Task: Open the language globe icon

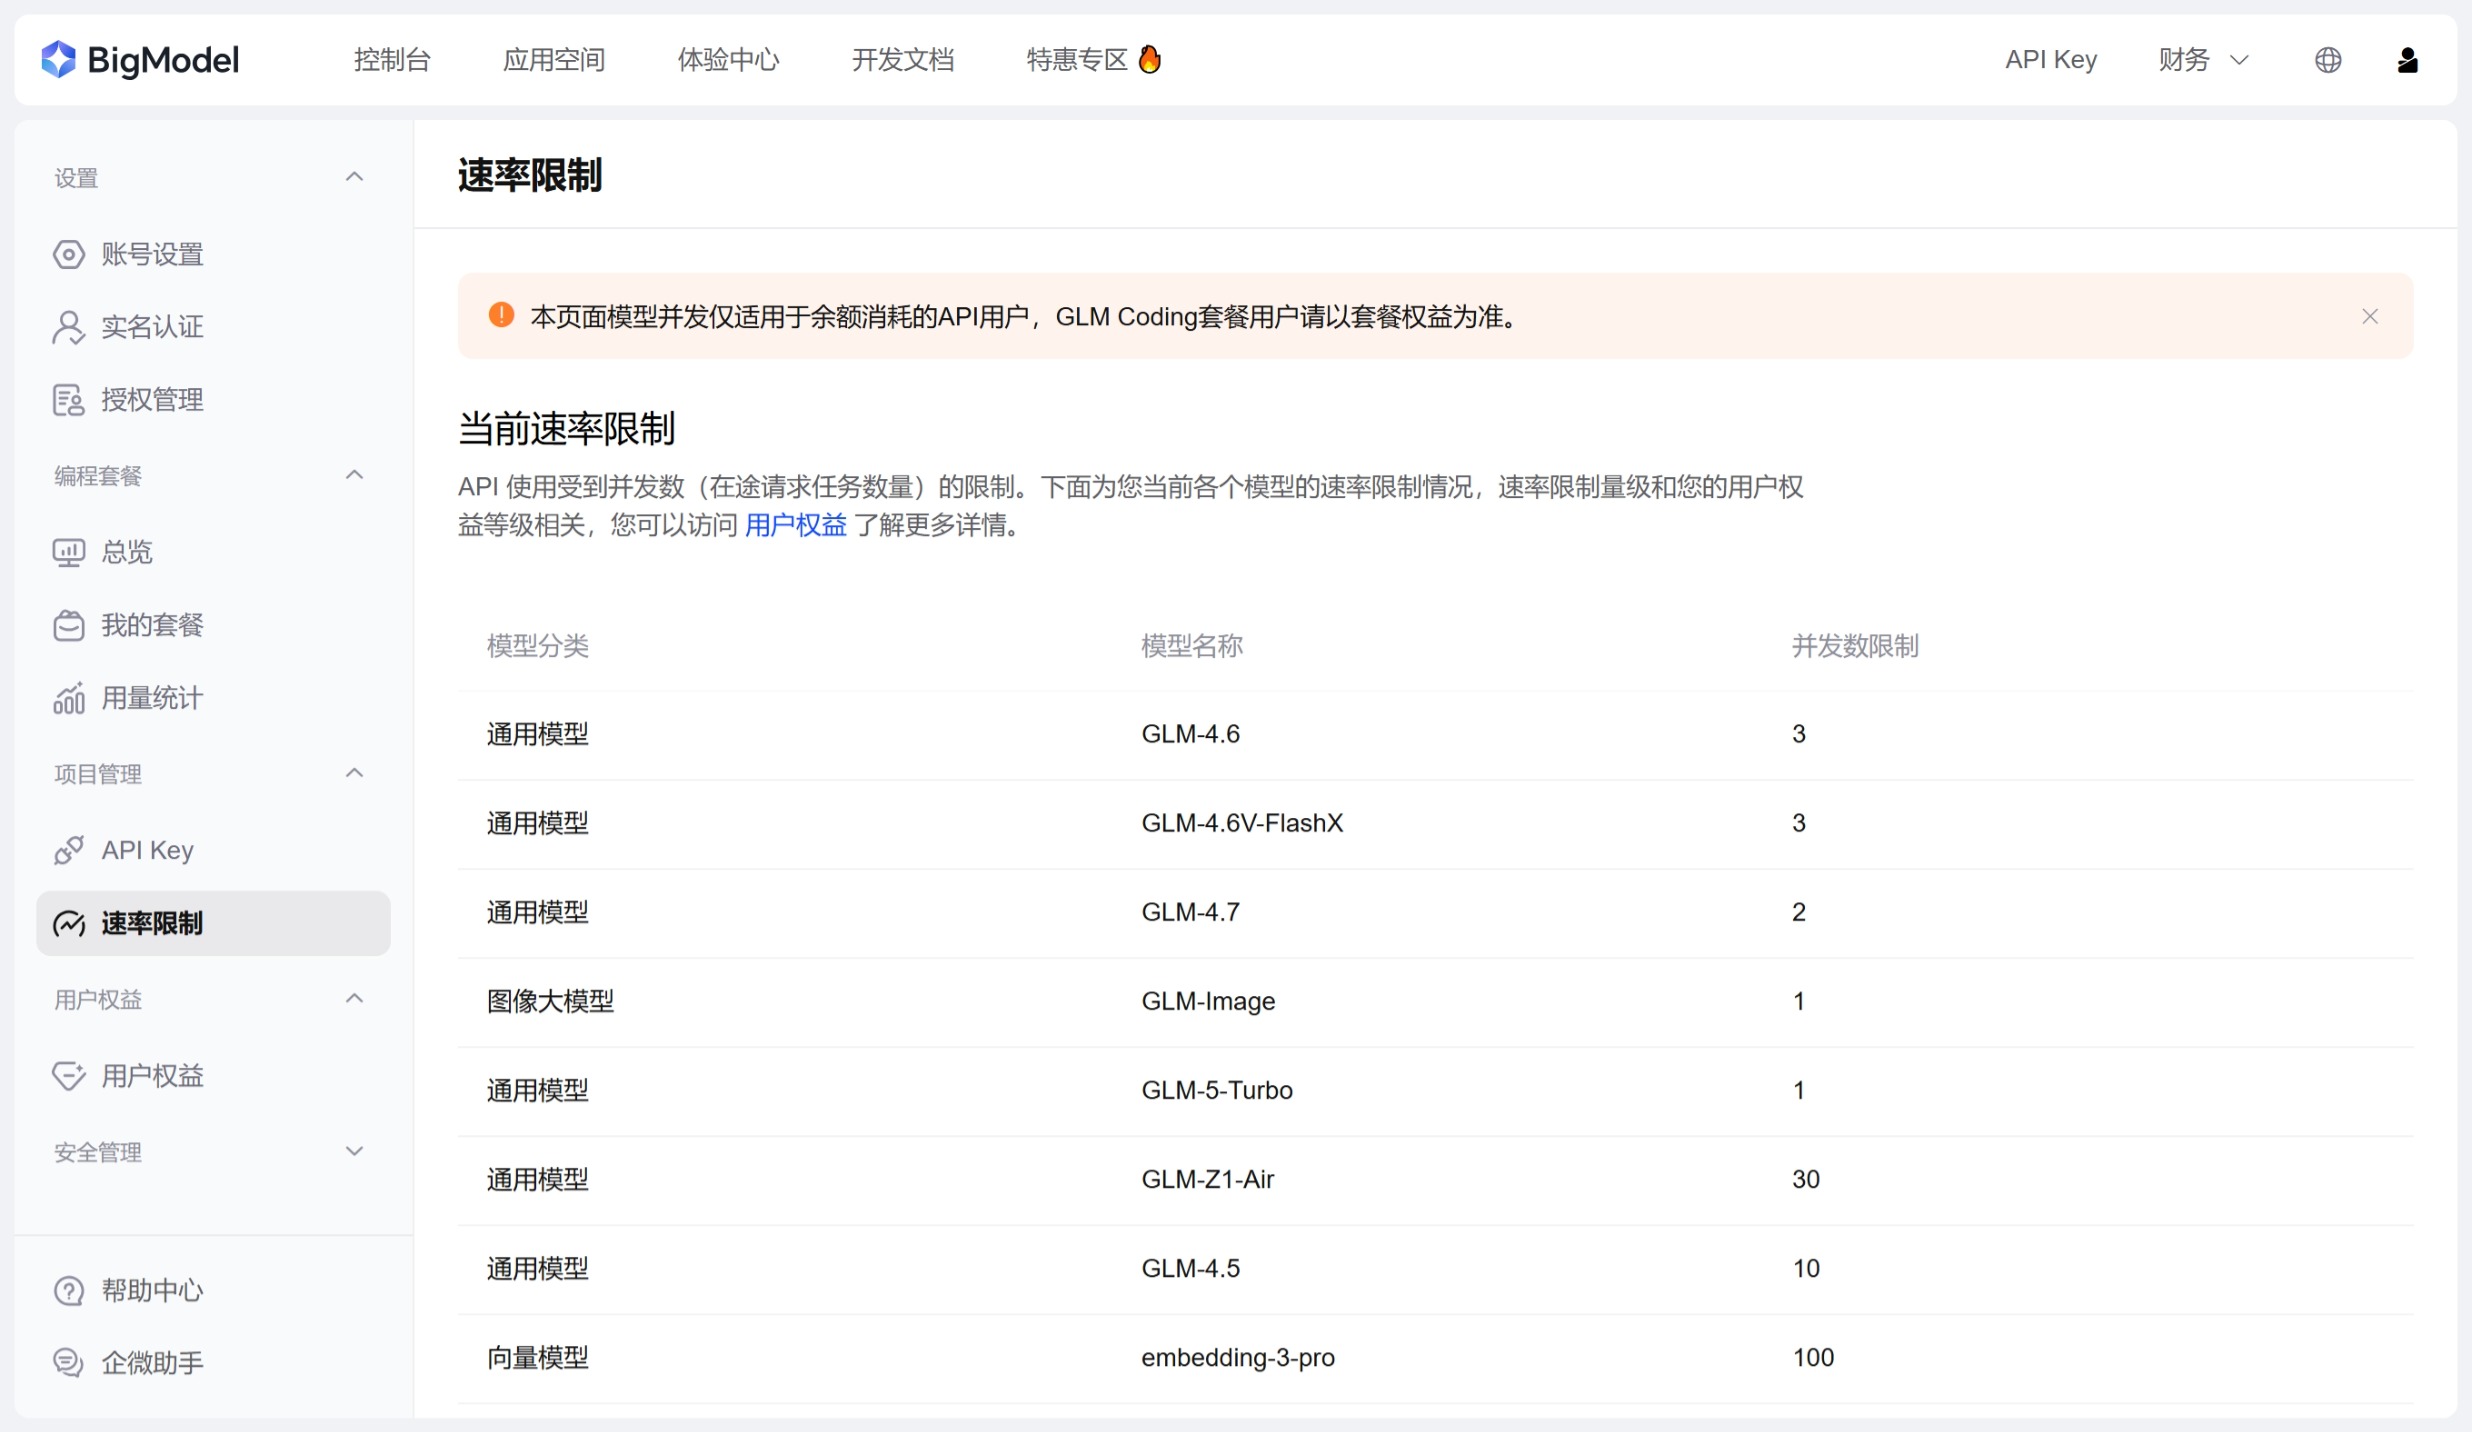Action: 2328,60
